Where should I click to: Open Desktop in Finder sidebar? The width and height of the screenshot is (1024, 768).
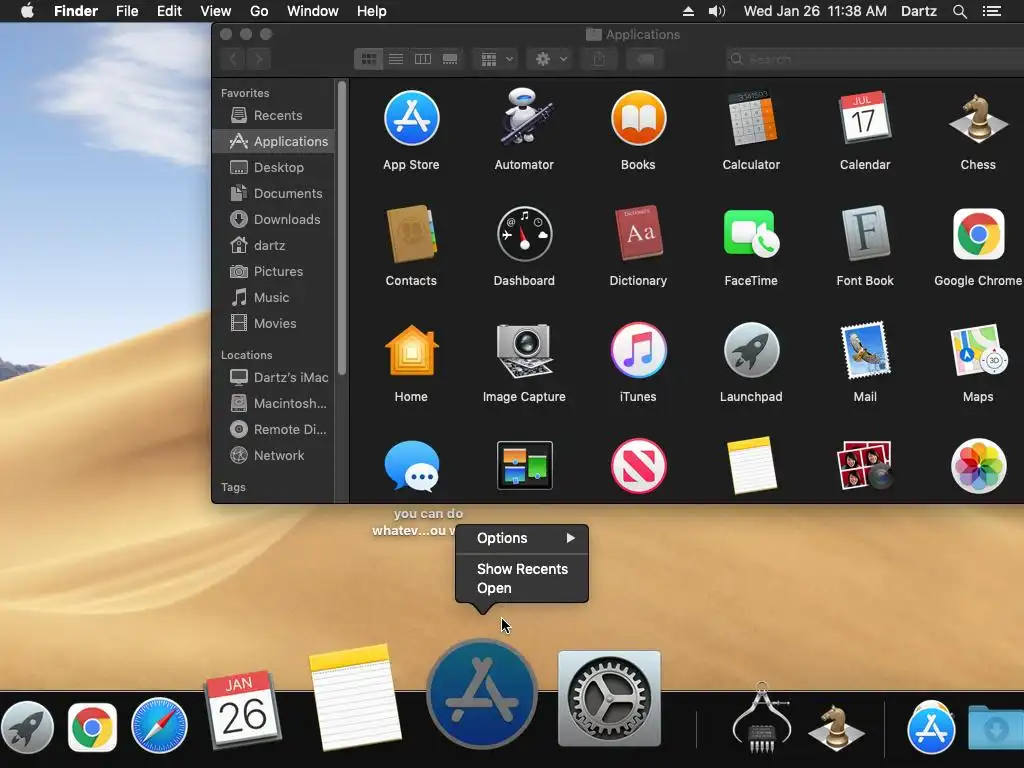[x=274, y=167]
